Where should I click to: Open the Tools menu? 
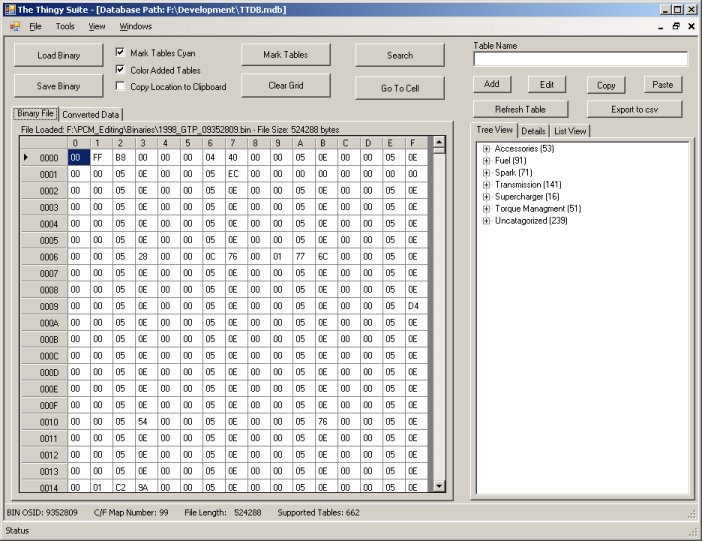(65, 26)
